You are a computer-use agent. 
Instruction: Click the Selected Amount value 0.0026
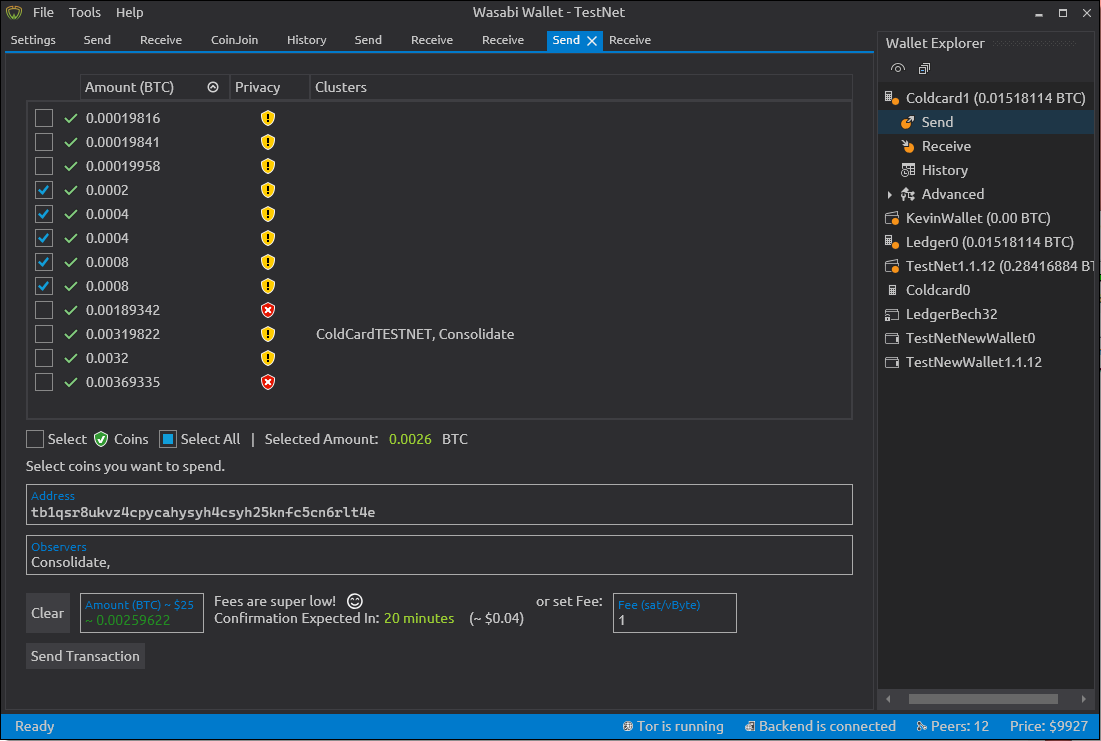[x=410, y=439]
